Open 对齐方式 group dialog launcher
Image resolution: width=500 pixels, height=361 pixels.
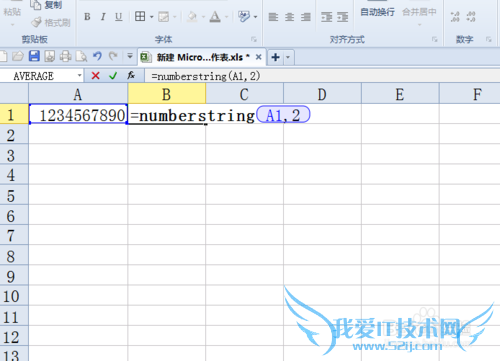point(435,39)
